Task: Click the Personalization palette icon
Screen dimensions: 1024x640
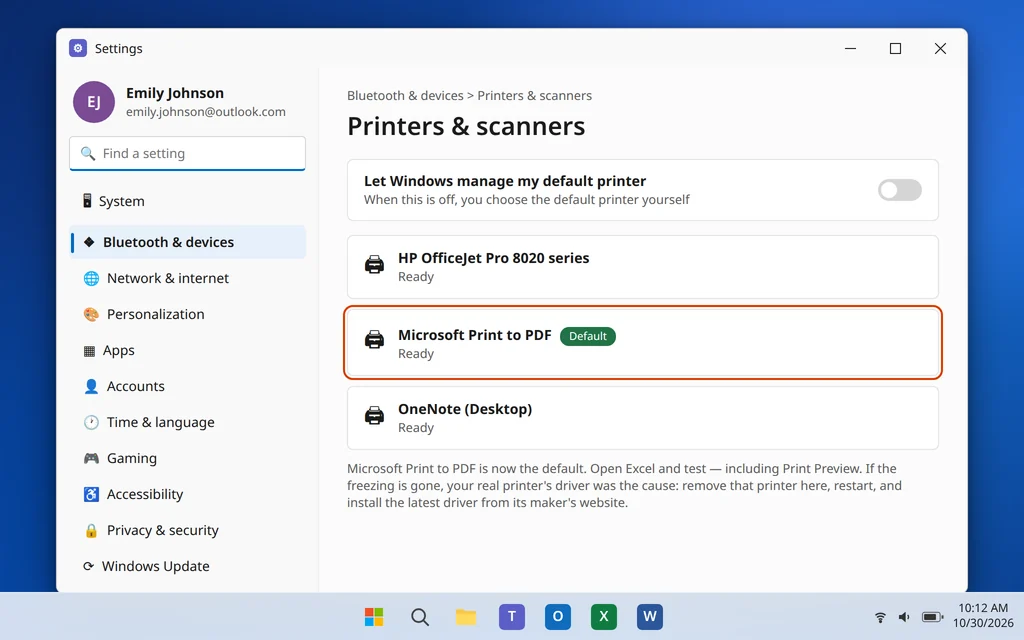Action: click(91, 314)
